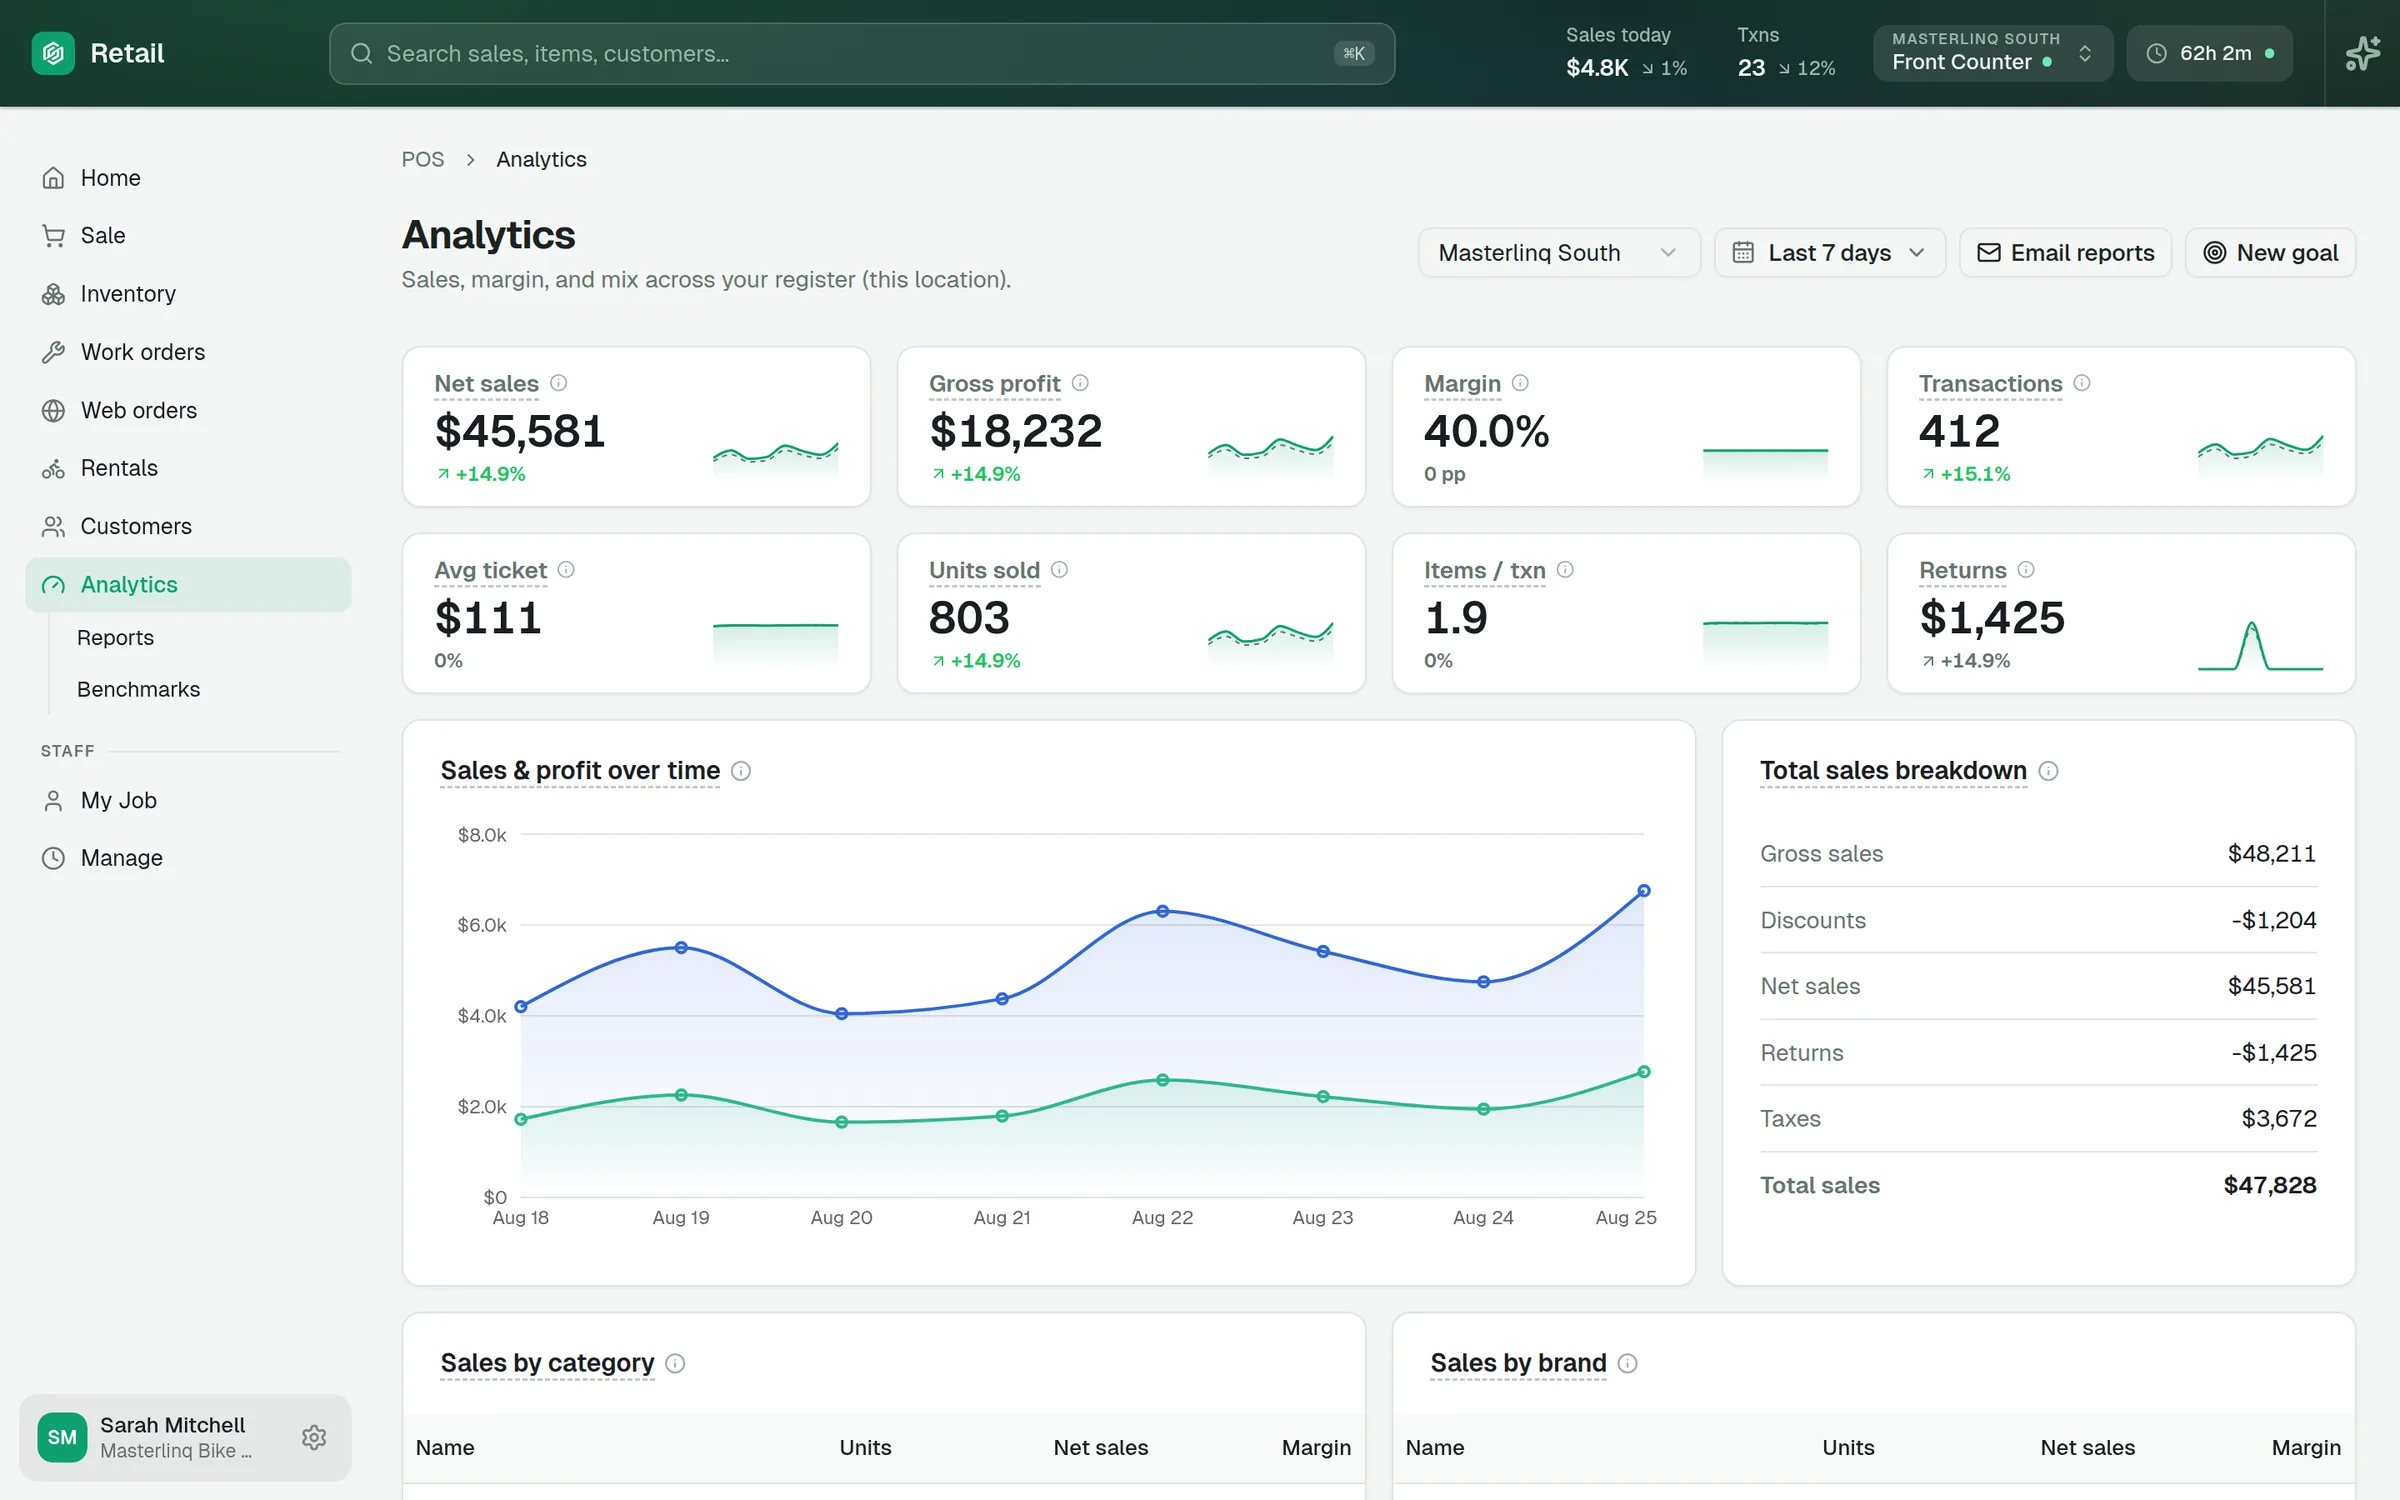Open the Last 7 days date range dropdown

1829,253
